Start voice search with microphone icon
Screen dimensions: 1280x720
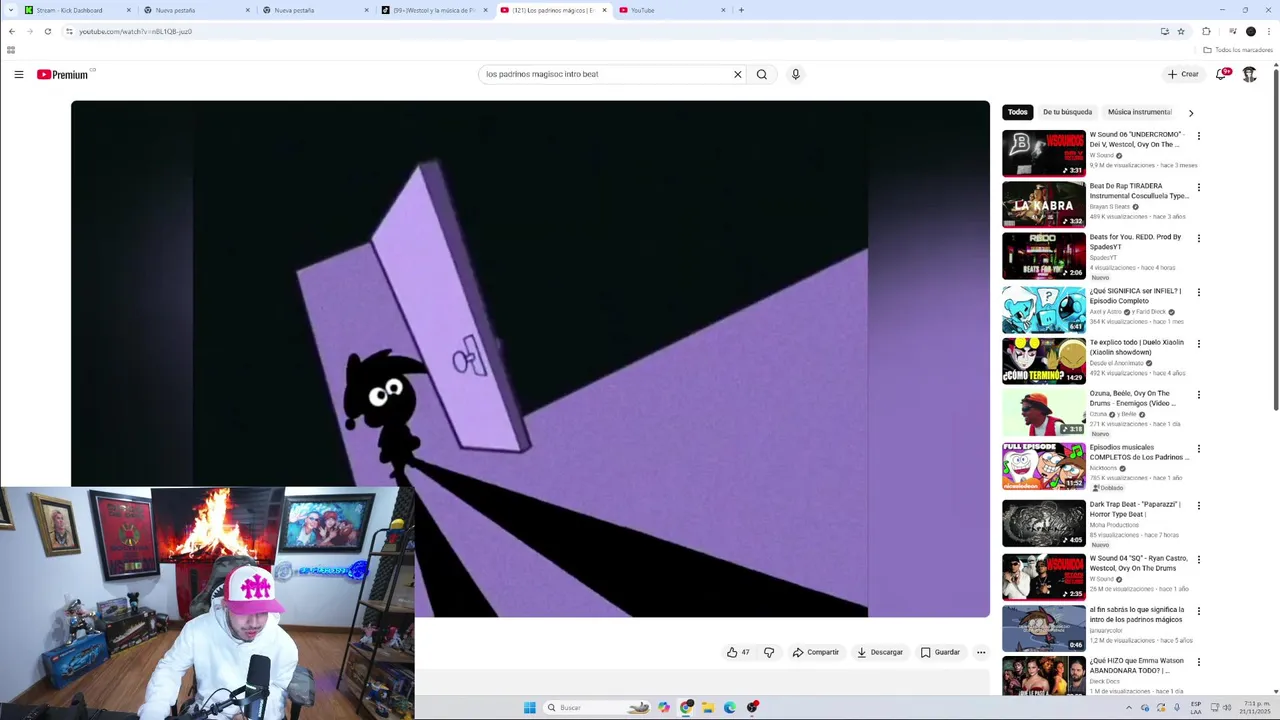pos(796,74)
